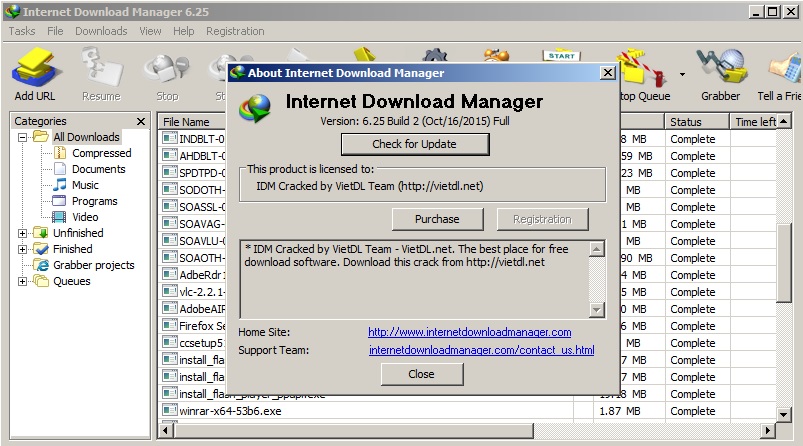
Task: Open the Stop Queue dropdown arrow
Action: (683, 75)
